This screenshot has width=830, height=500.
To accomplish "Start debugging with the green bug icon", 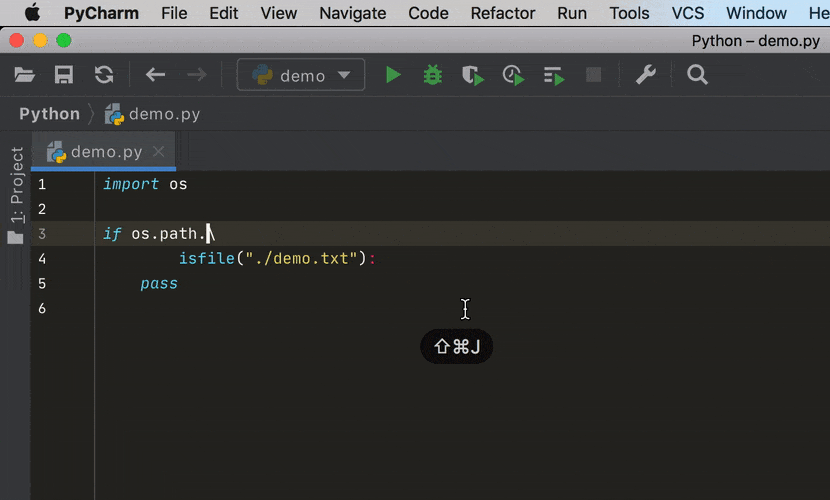I will point(432,75).
